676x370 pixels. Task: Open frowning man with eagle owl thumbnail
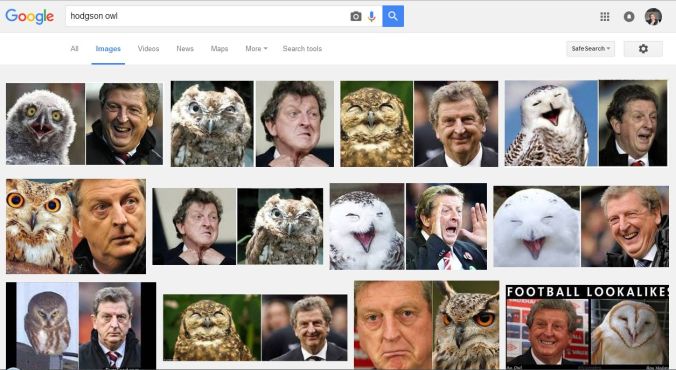pos(427,325)
